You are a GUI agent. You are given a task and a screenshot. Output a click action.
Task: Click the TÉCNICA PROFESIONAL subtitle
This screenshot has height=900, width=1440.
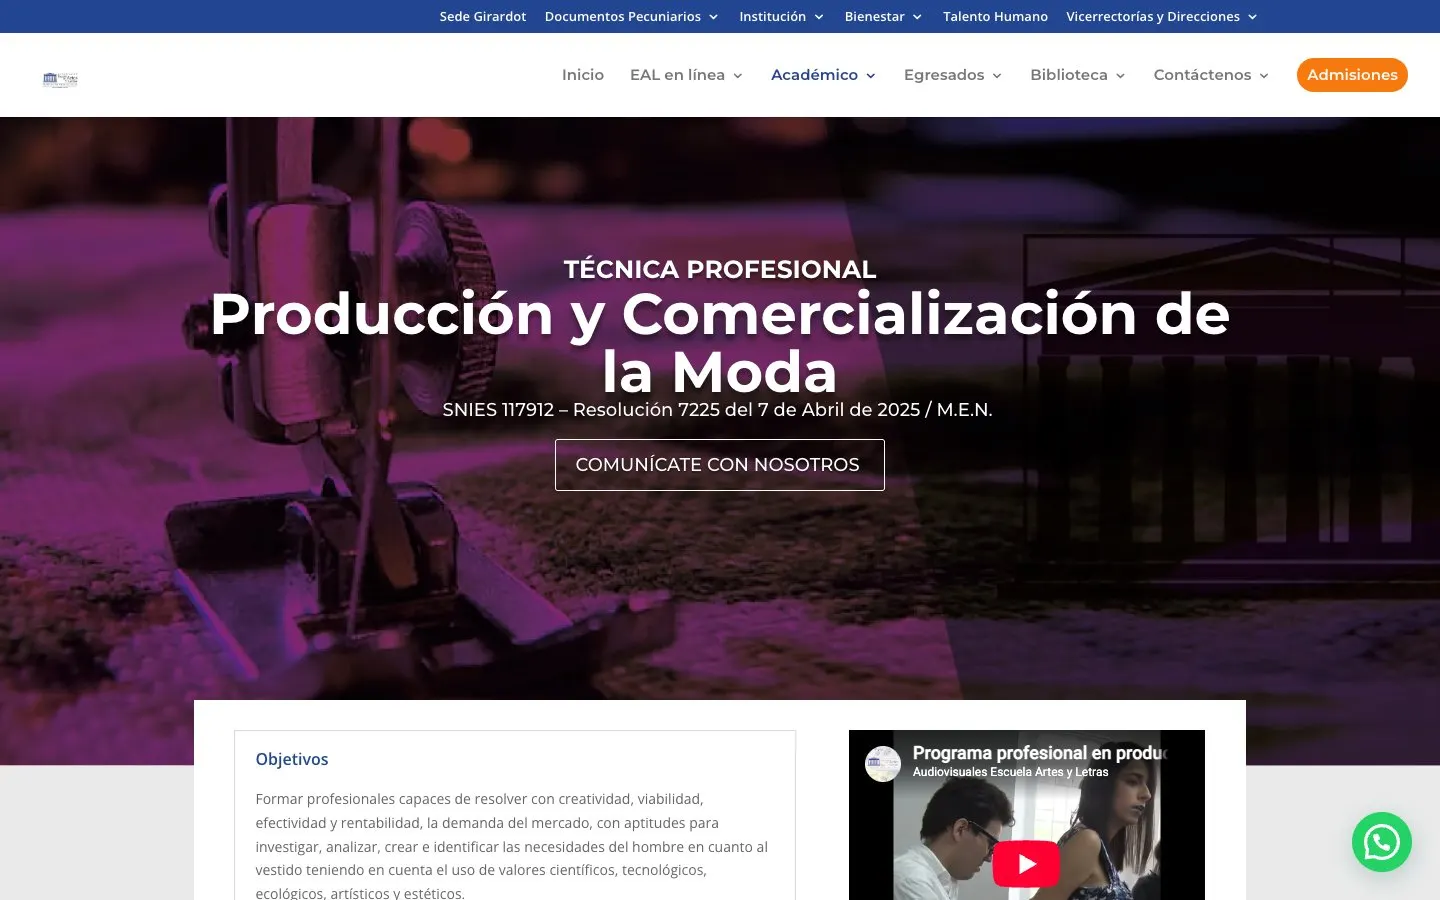point(720,269)
